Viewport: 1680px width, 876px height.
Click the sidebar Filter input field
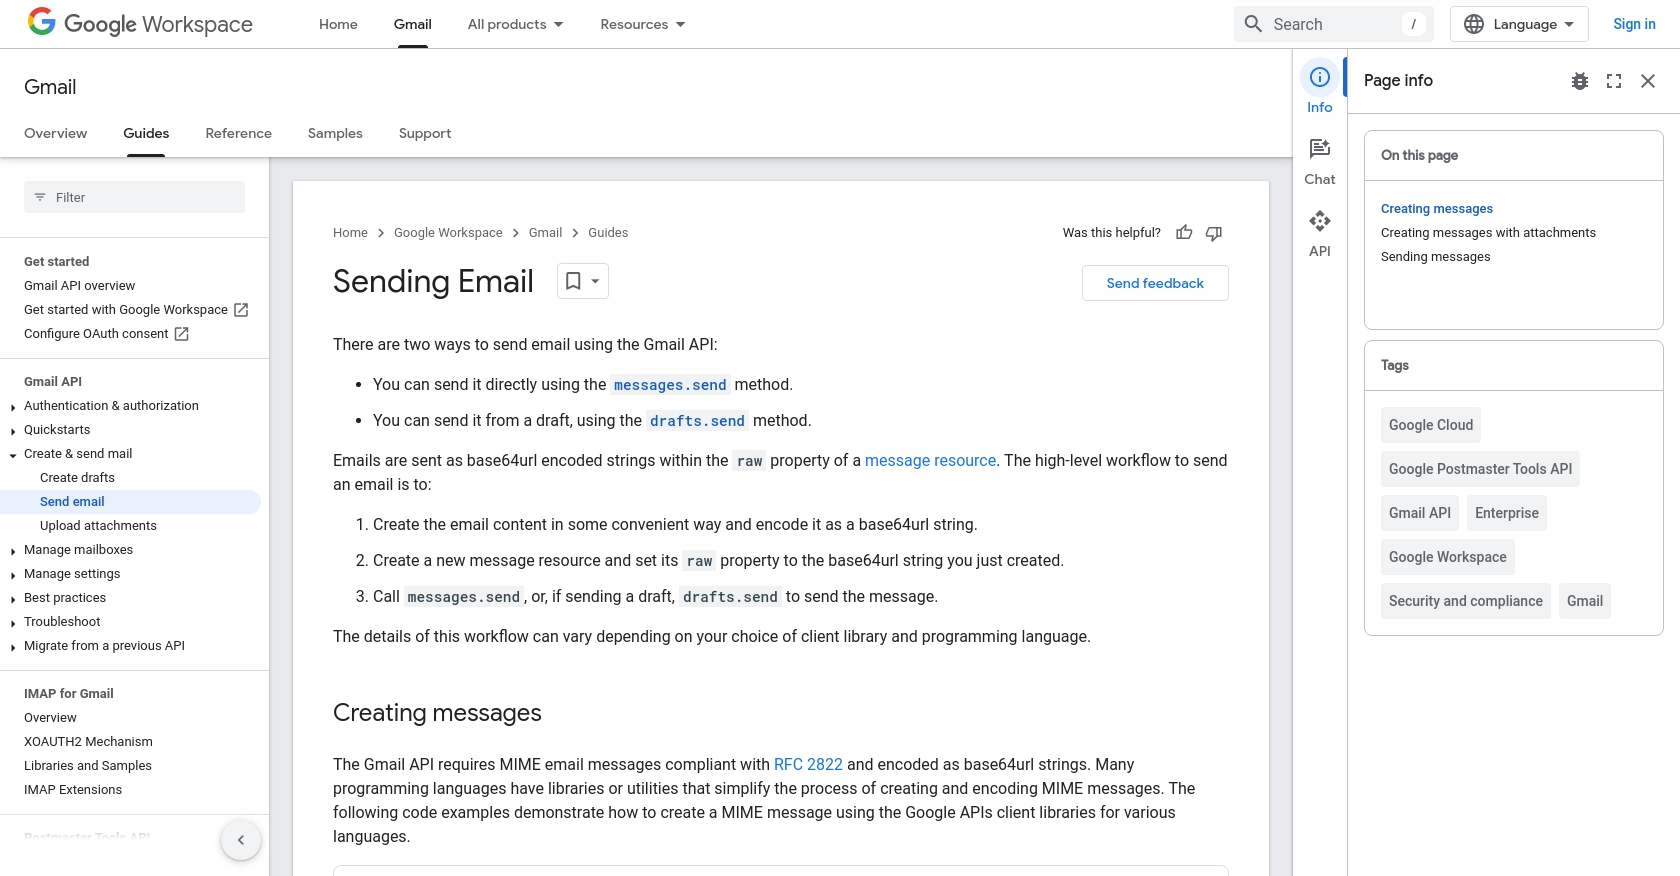point(134,197)
